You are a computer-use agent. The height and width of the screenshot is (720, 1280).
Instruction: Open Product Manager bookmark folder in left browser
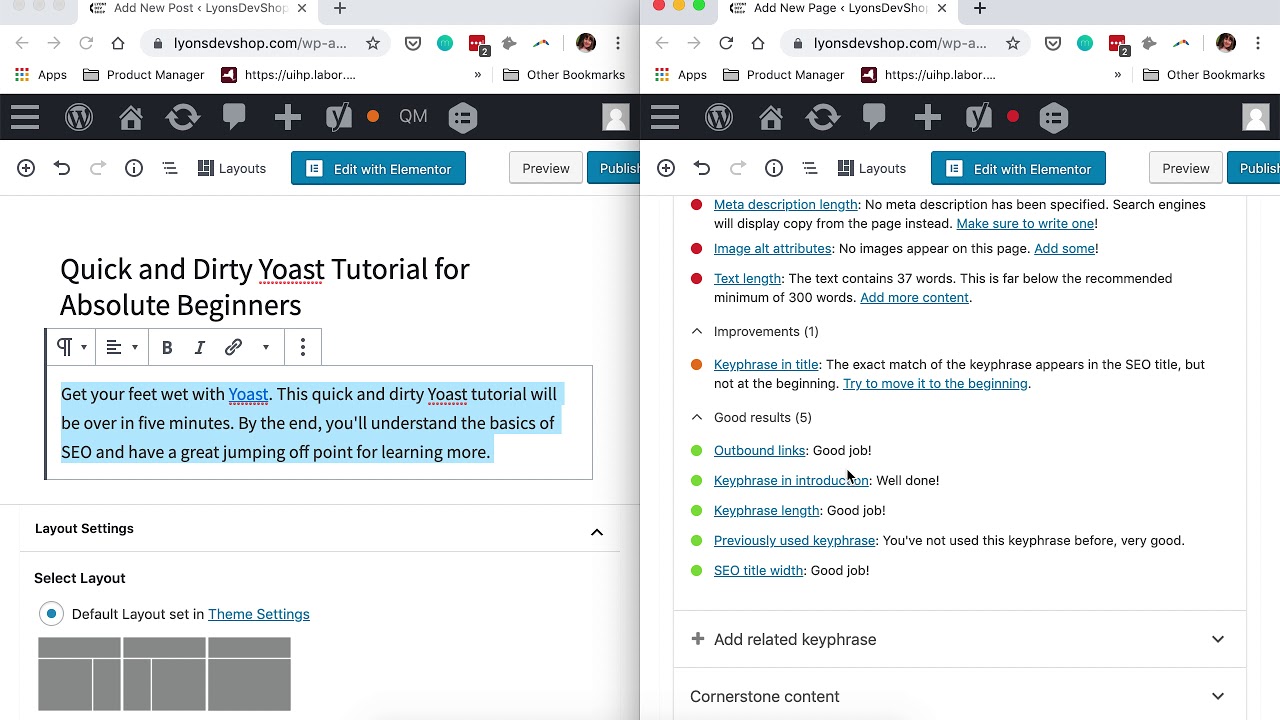click(x=144, y=74)
